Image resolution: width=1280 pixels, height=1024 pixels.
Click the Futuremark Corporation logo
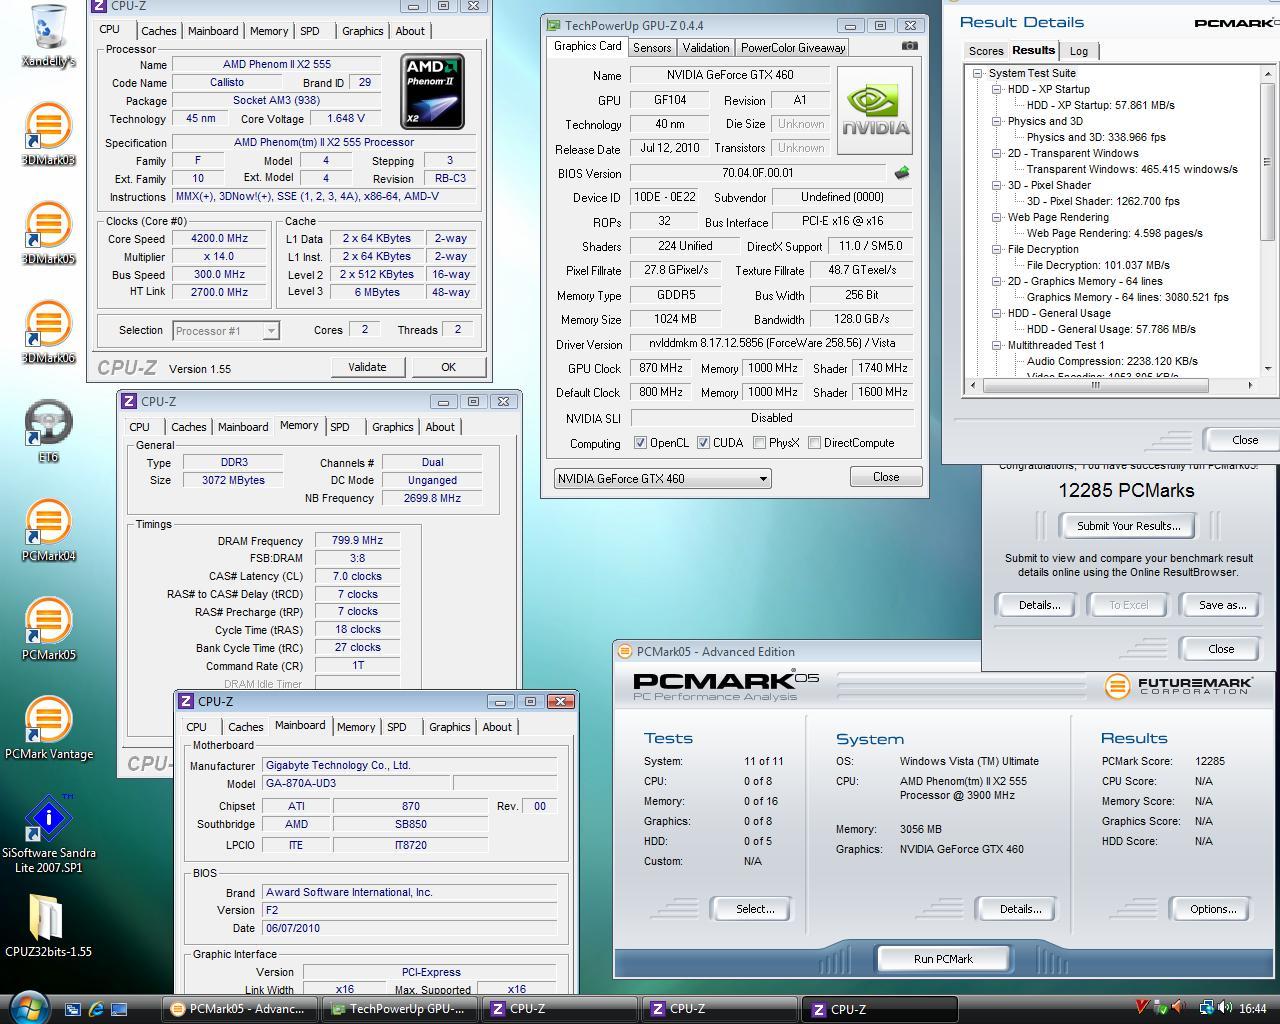pyautogui.click(x=1178, y=686)
